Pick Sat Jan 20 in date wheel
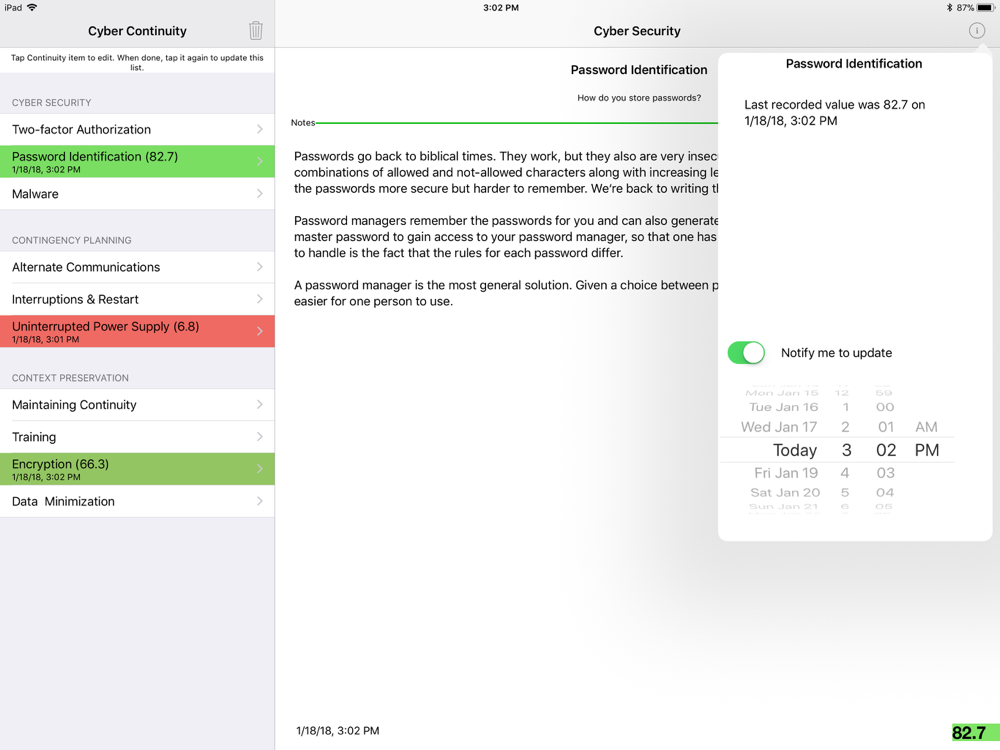 coord(785,492)
